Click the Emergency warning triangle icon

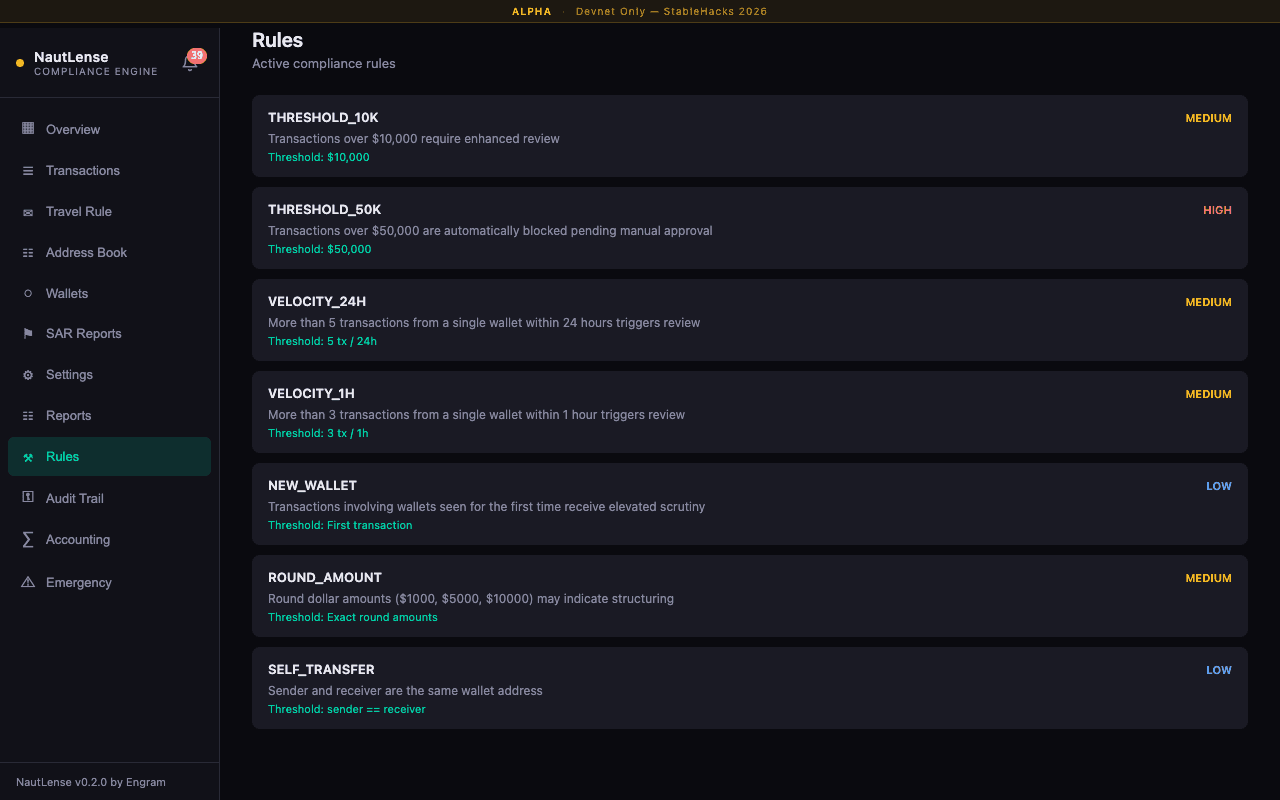click(28, 582)
